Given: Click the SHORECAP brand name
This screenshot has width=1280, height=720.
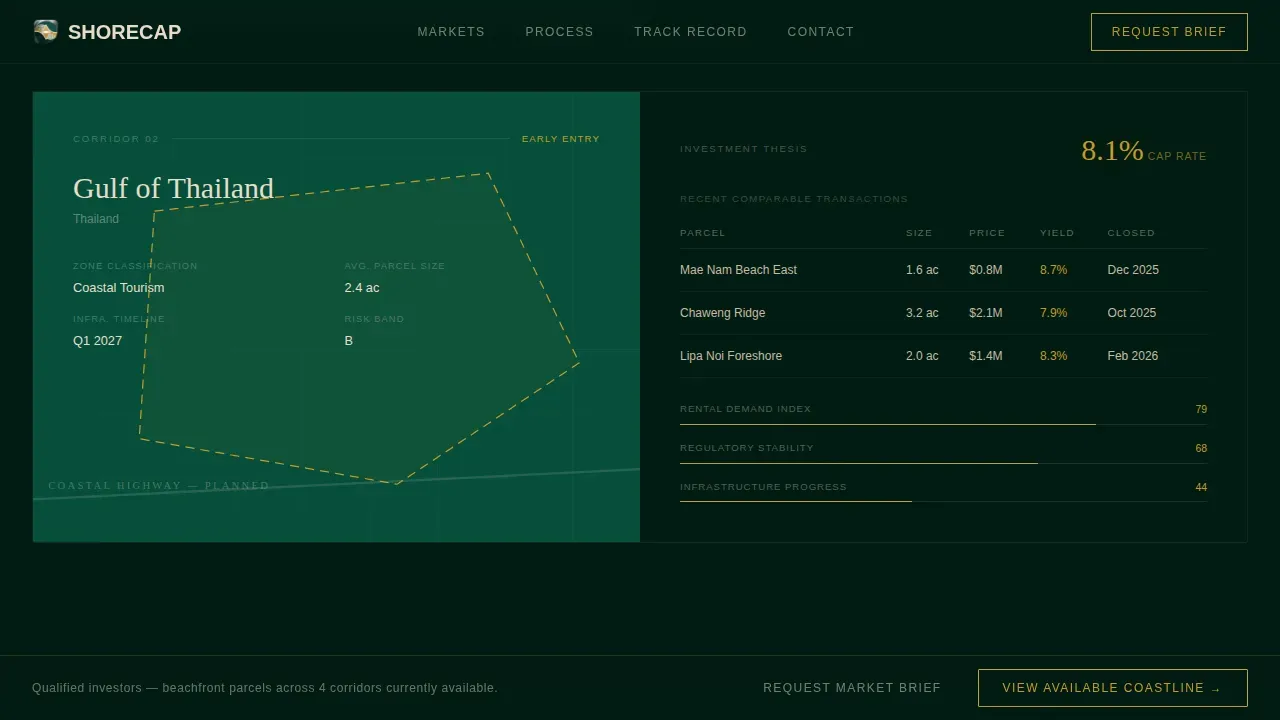Looking at the screenshot, I should point(124,32).
